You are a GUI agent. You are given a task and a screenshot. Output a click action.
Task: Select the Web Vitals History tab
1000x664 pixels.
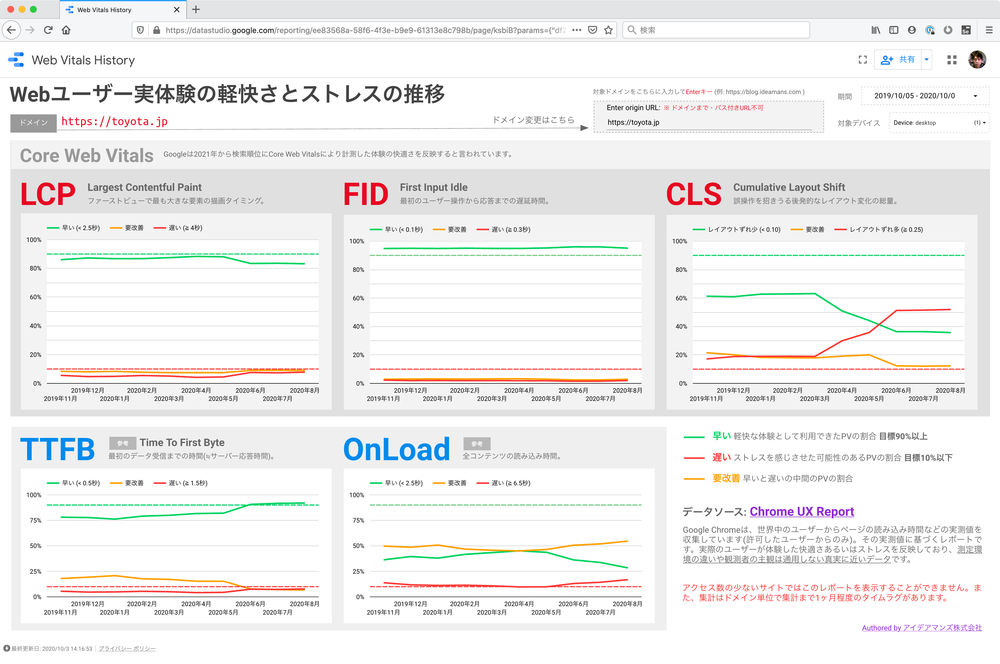pyautogui.click(x=121, y=10)
